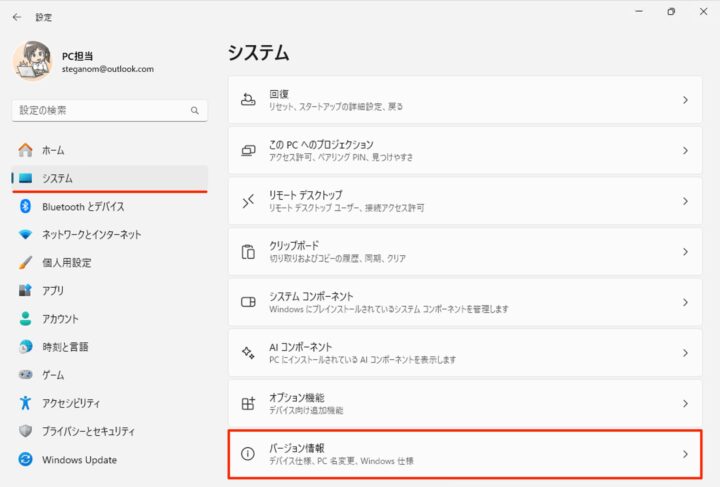720x487 pixels.
Task: Open アプリ settings page
Action: tap(109, 291)
